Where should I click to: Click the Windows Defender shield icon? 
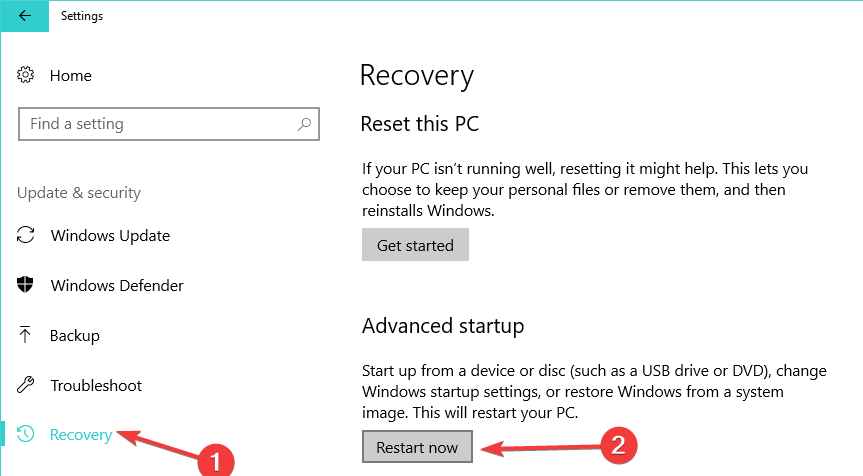pos(26,286)
